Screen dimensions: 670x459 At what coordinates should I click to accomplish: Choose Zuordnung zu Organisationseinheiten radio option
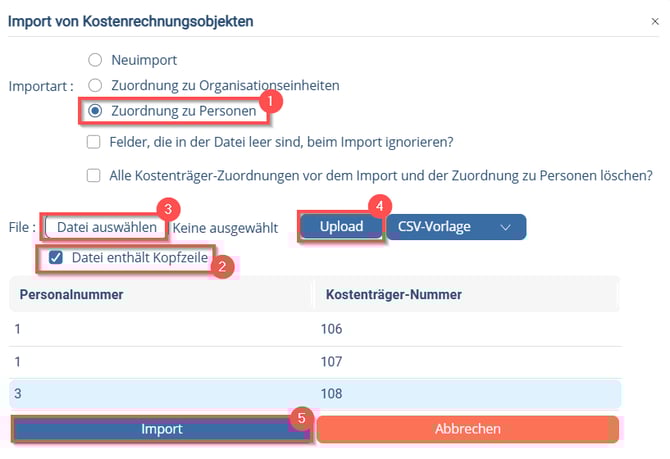click(x=96, y=86)
